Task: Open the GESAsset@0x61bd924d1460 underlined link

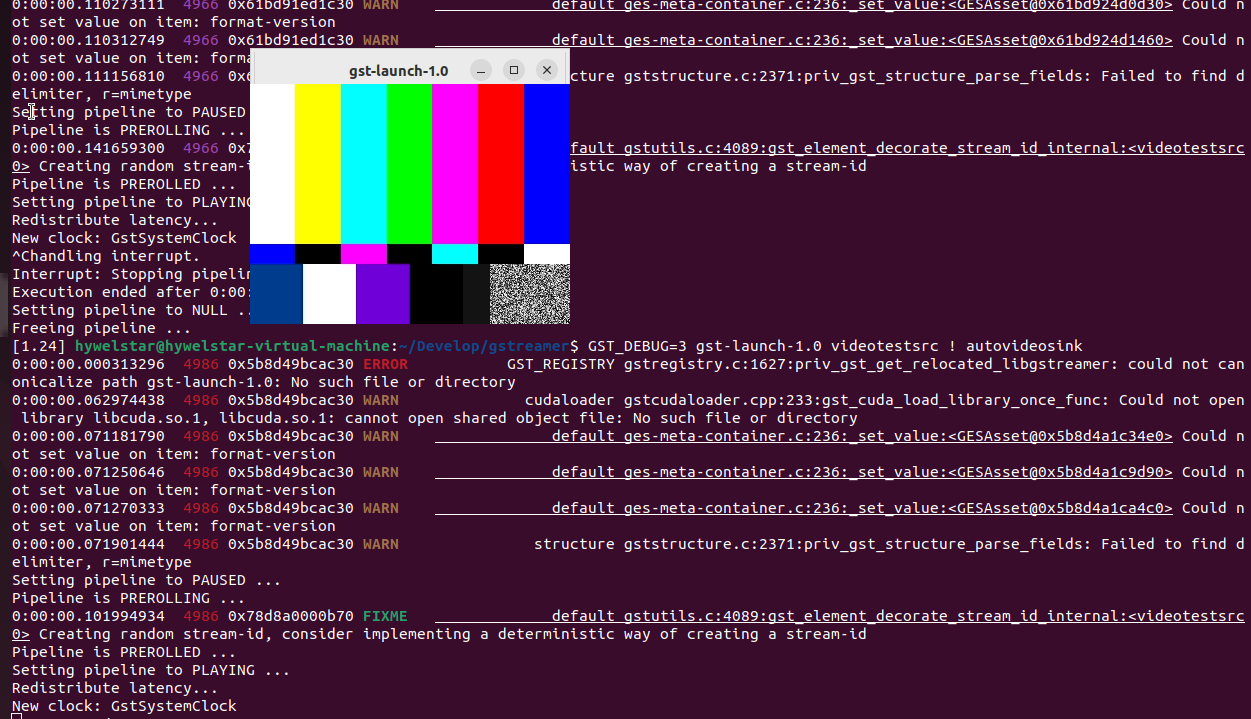Action: pyautogui.click(x=1059, y=40)
